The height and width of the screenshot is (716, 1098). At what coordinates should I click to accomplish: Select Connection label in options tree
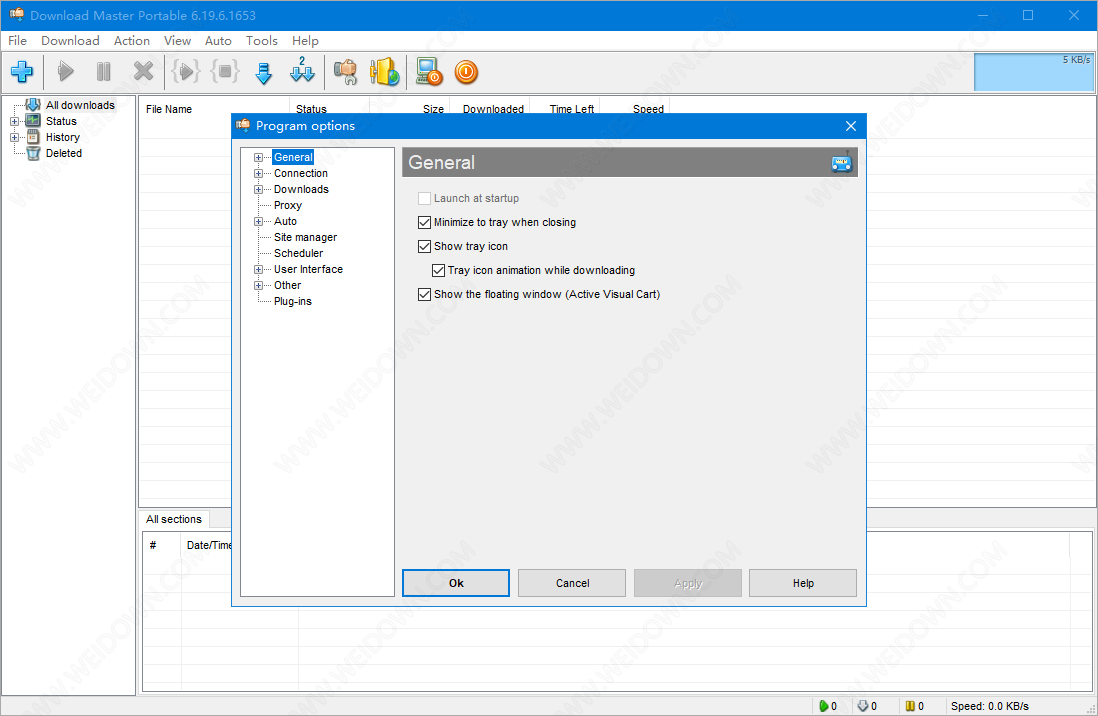tap(300, 174)
